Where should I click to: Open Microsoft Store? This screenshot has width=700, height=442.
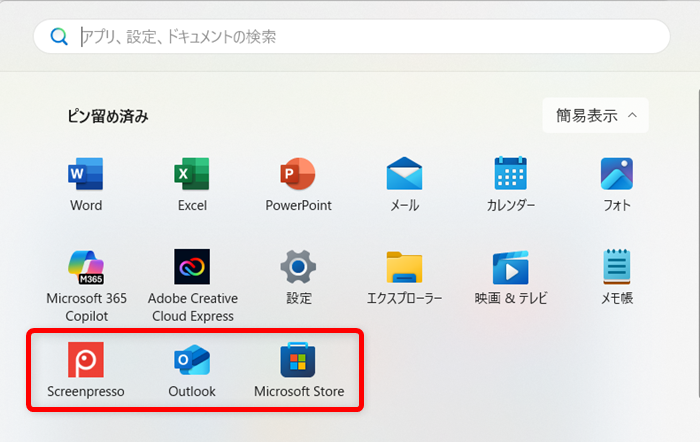299,370
